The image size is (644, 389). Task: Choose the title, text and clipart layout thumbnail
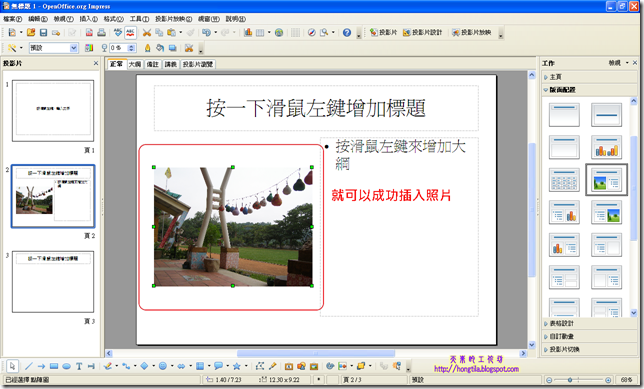pyautogui.click(x=607, y=212)
